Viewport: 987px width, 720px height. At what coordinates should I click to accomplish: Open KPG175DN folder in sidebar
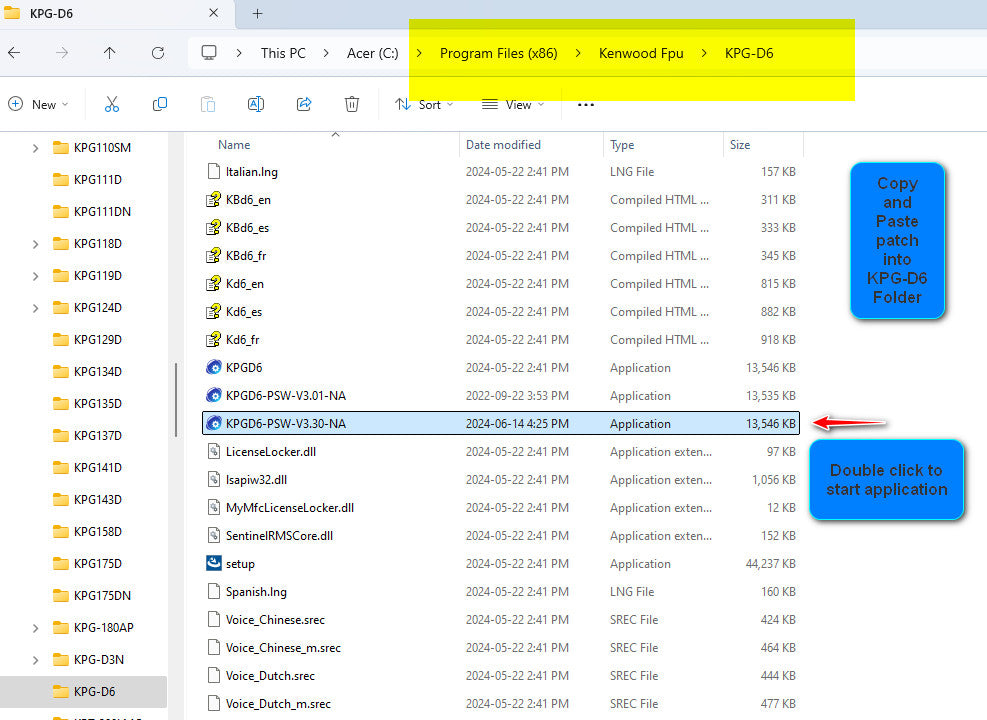click(x=102, y=595)
